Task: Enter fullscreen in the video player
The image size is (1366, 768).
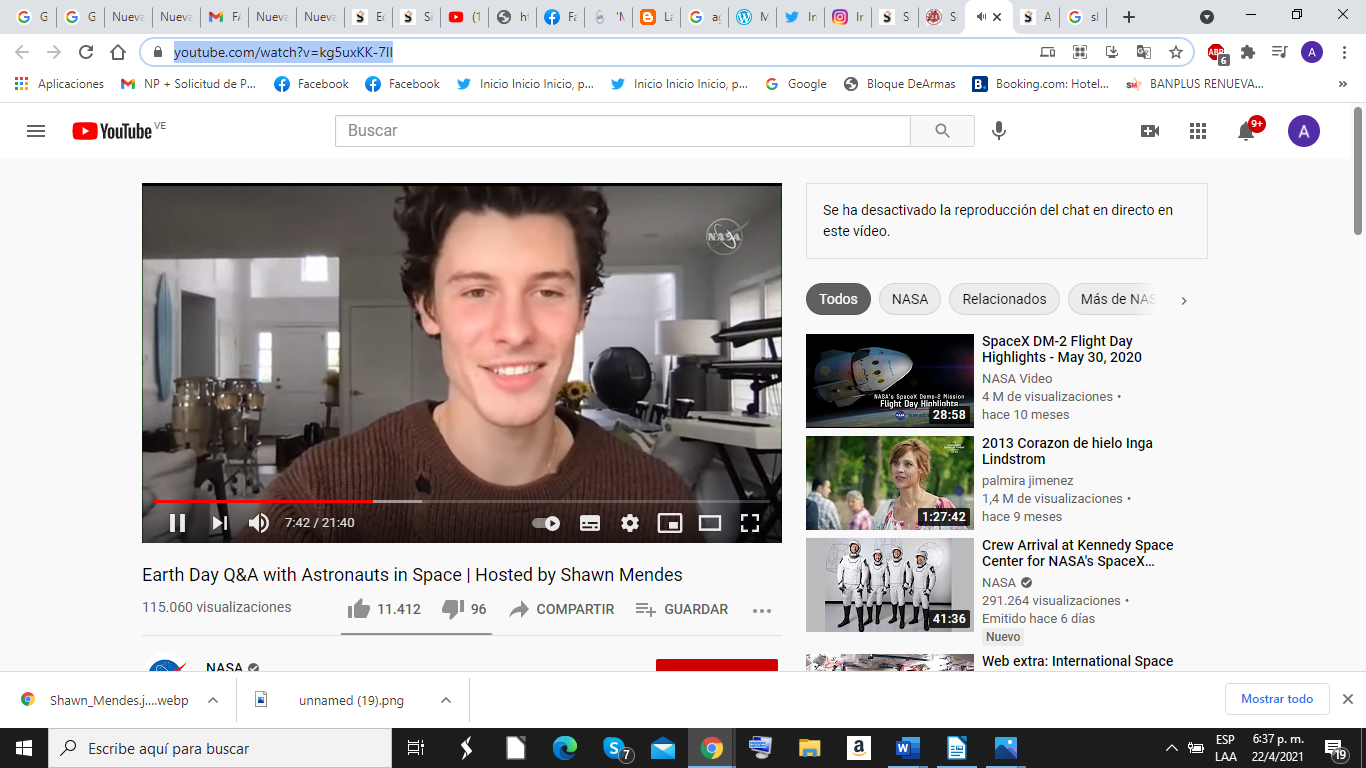Action: pos(749,522)
